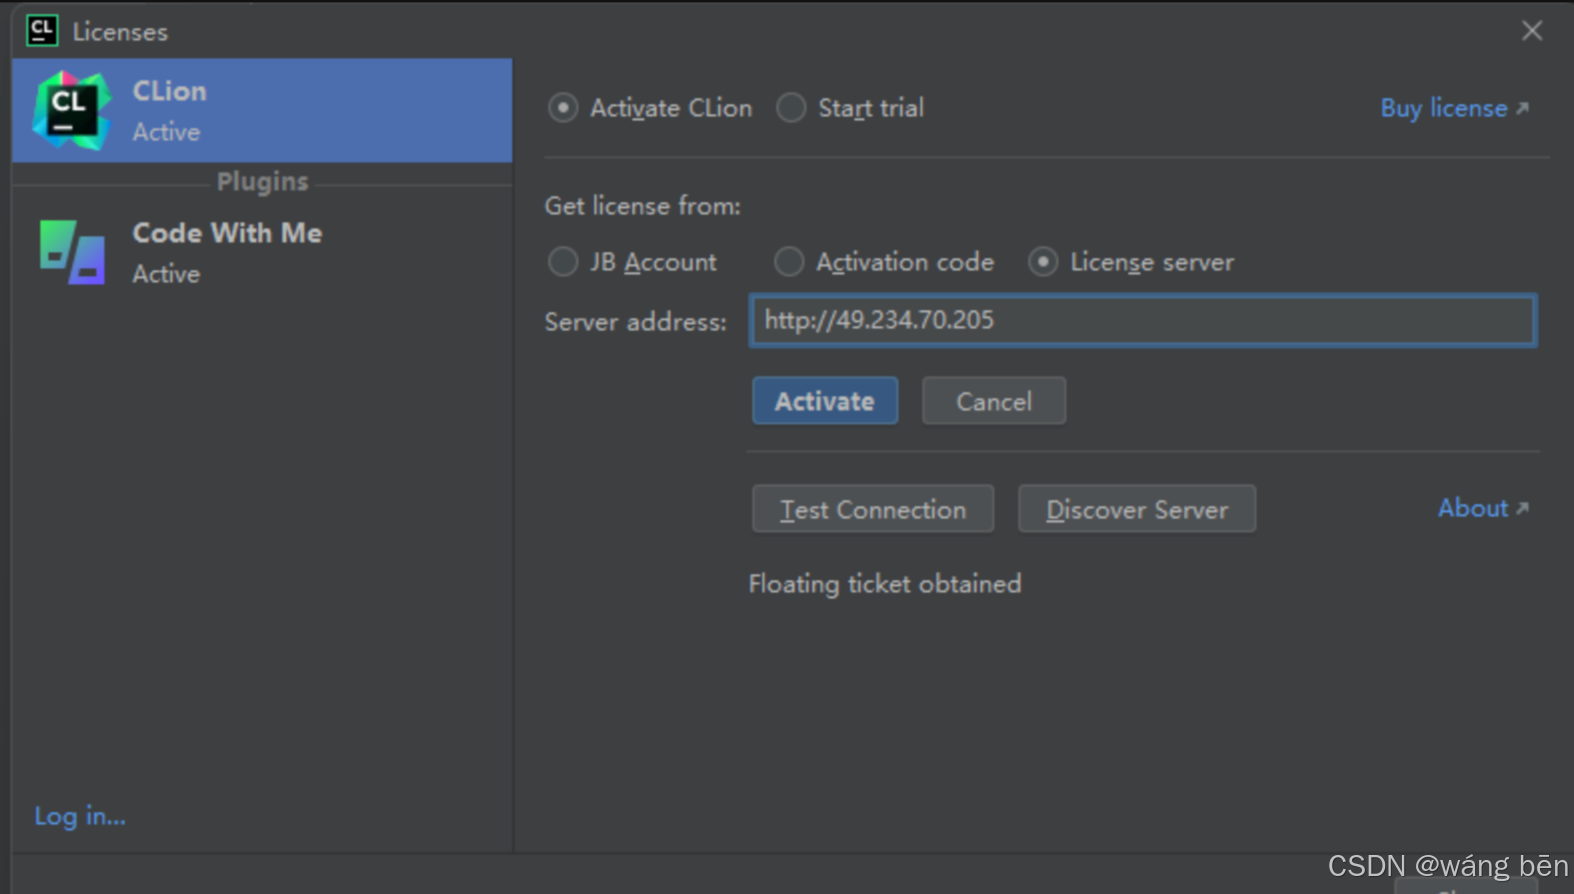
Task: Select the CLion product entry
Action: 262,110
